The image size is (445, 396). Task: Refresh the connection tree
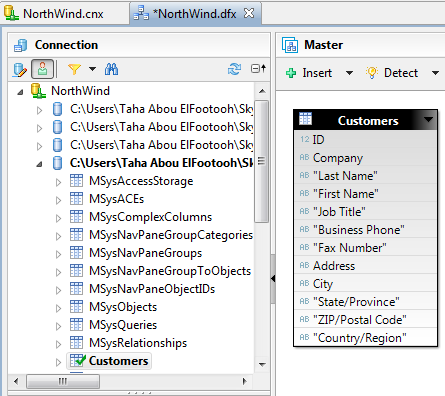click(x=234, y=69)
